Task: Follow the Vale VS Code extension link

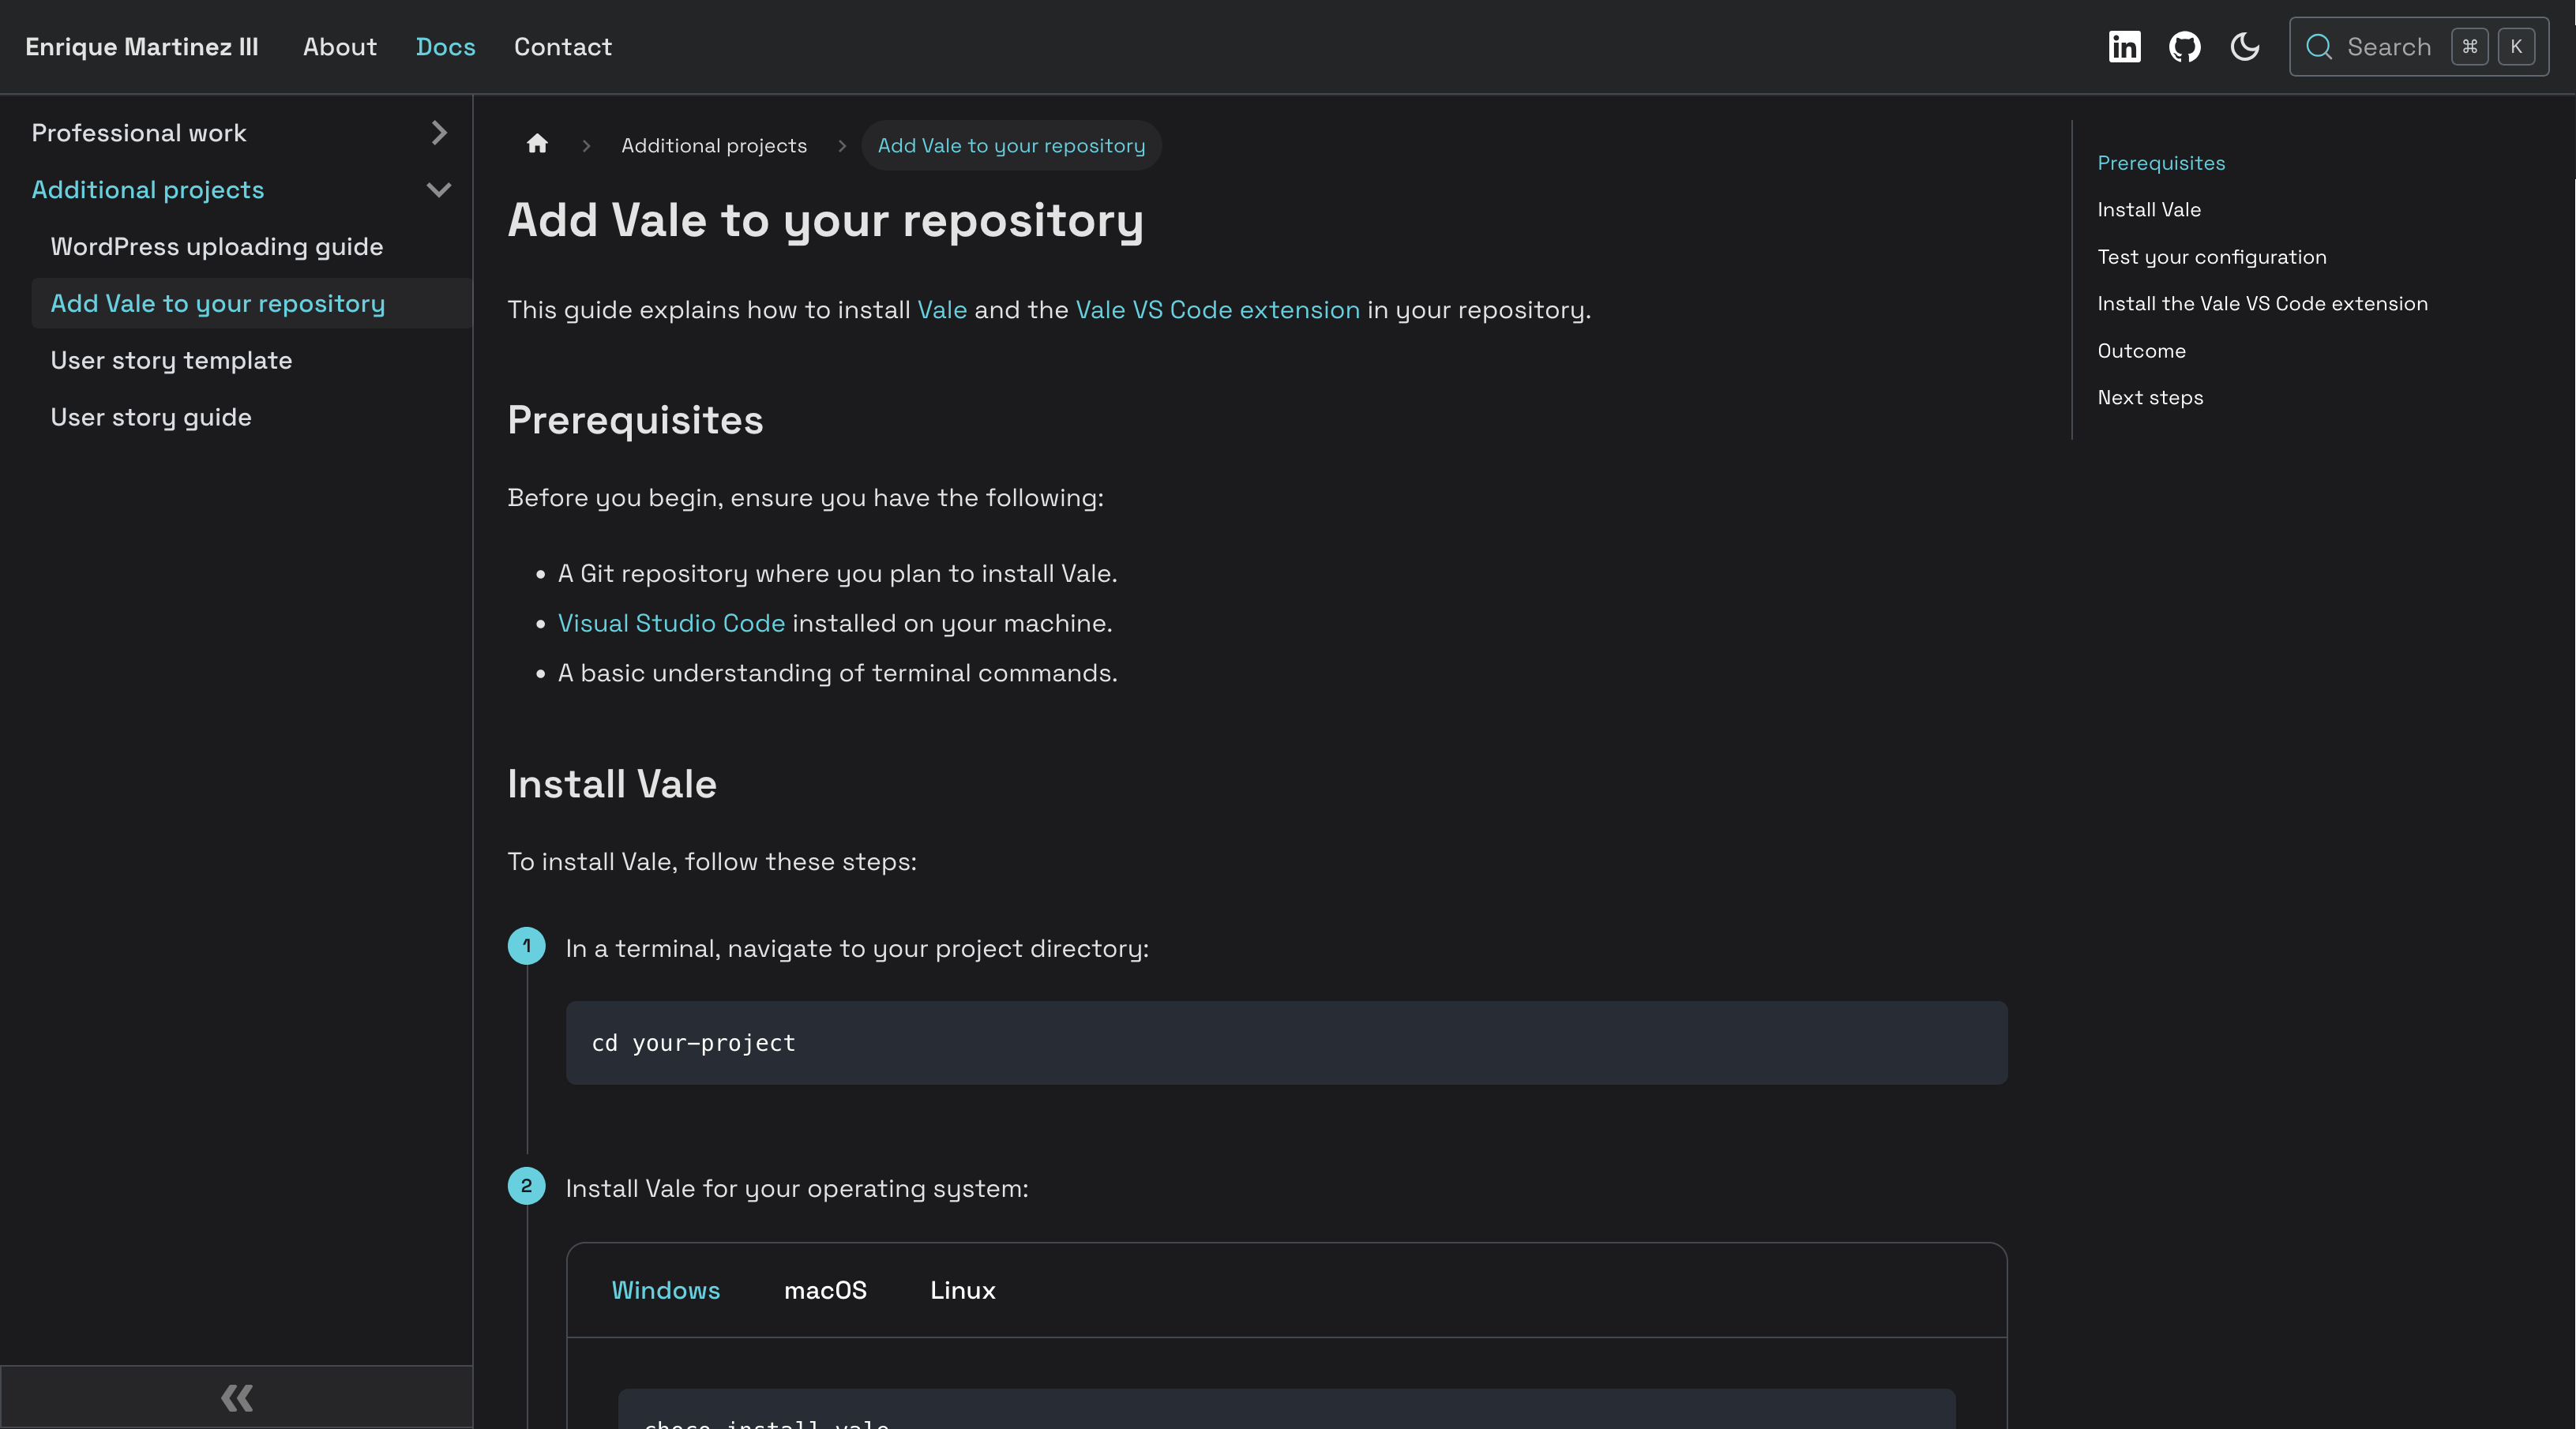Action: [x=1217, y=310]
